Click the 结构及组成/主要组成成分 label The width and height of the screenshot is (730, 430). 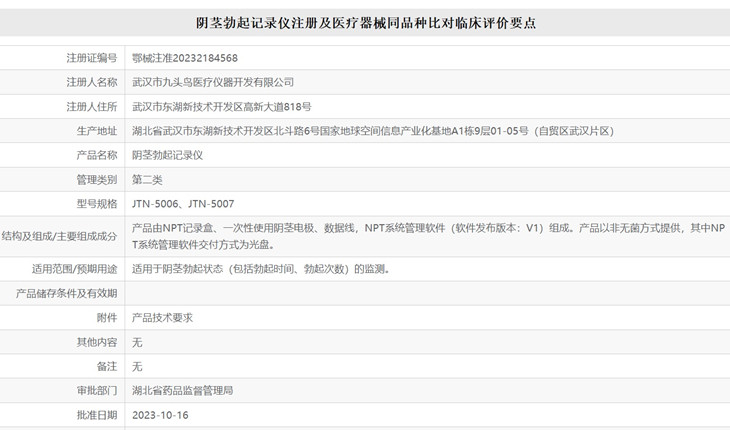[59, 236]
